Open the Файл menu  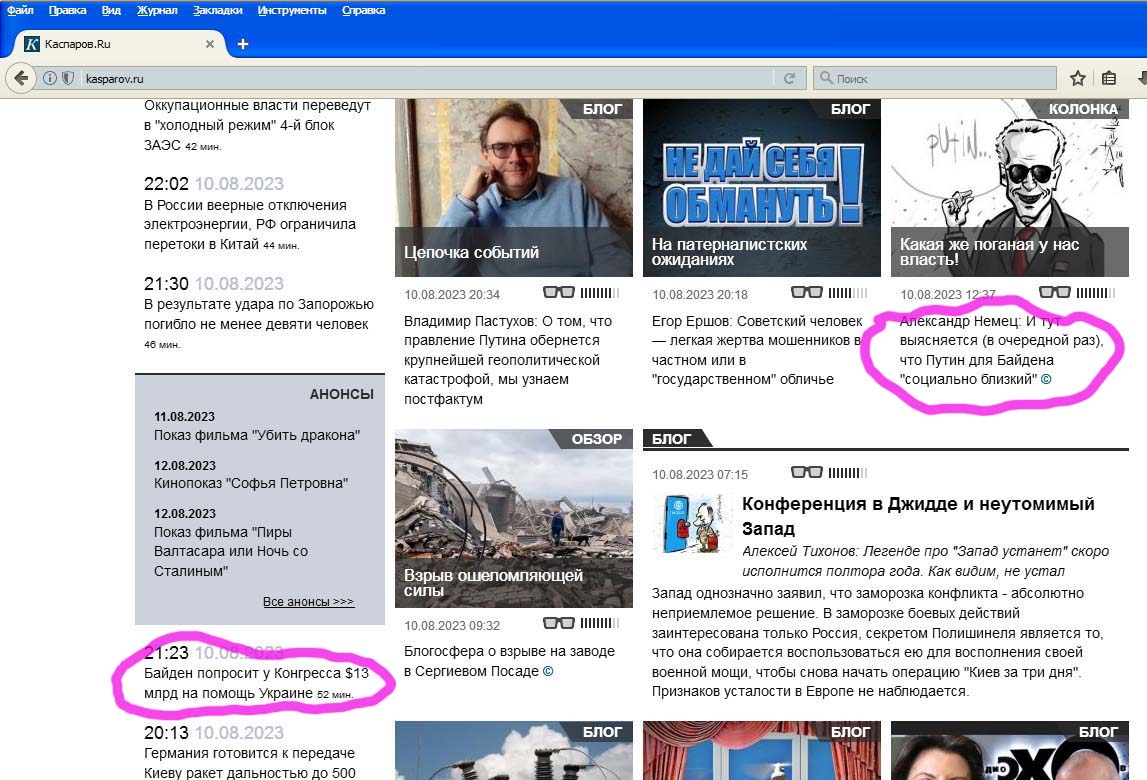(20, 10)
